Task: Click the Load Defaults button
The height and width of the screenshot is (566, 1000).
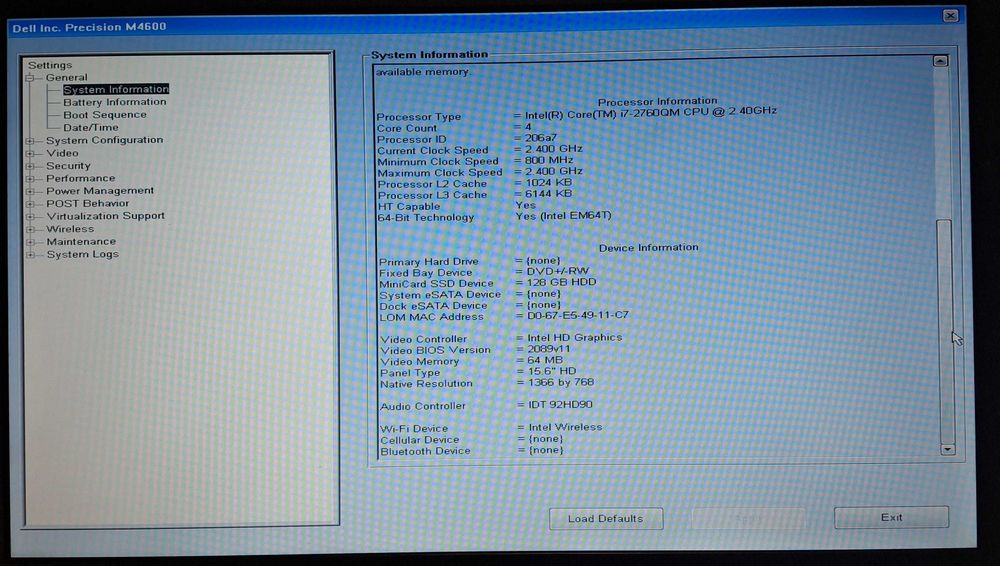Action: [606, 518]
